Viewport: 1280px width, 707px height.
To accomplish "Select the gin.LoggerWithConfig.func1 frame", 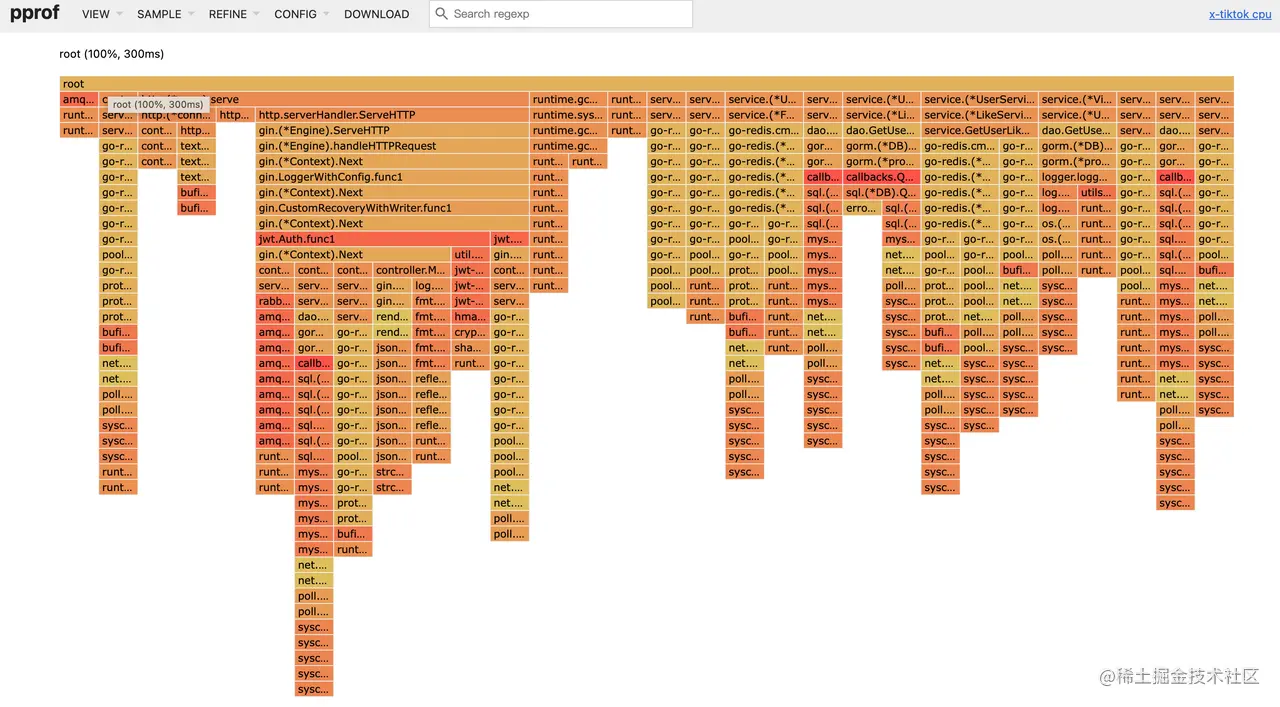I will [x=393, y=177].
